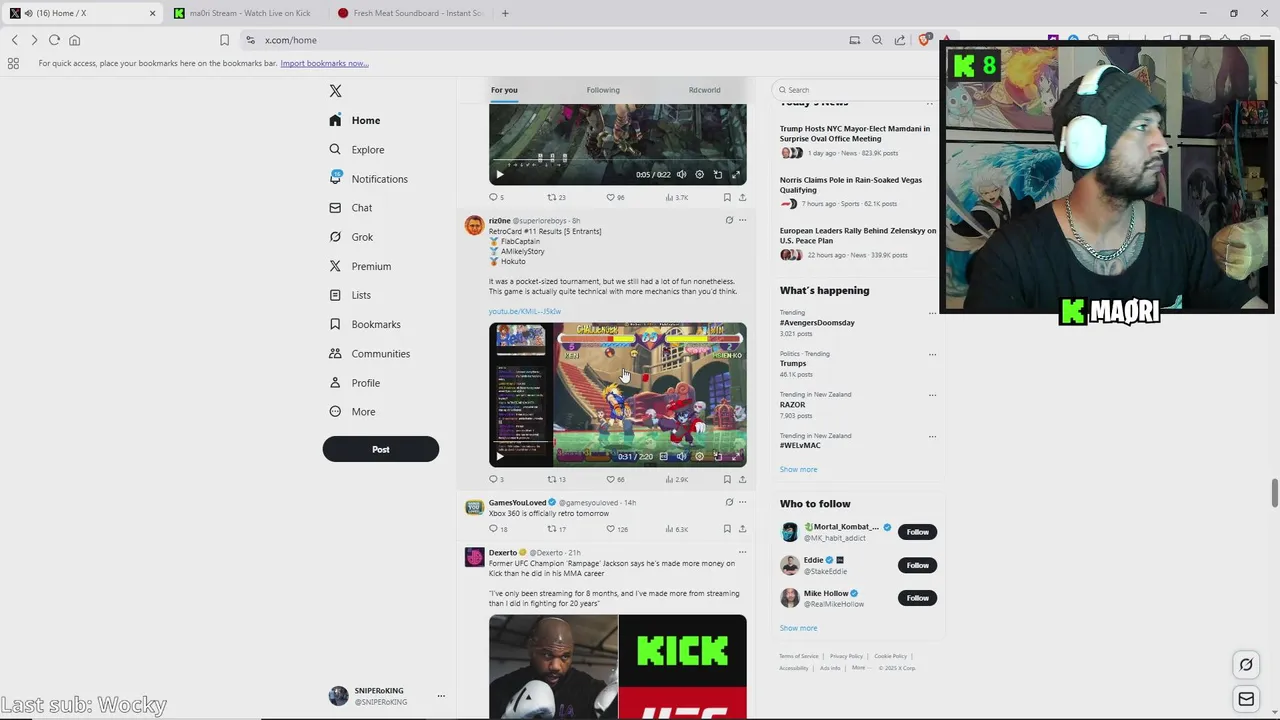Image resolution: width=1280 pixels, height=720 pixels.
Task: Click the Post button
Action: click(380, 449)
